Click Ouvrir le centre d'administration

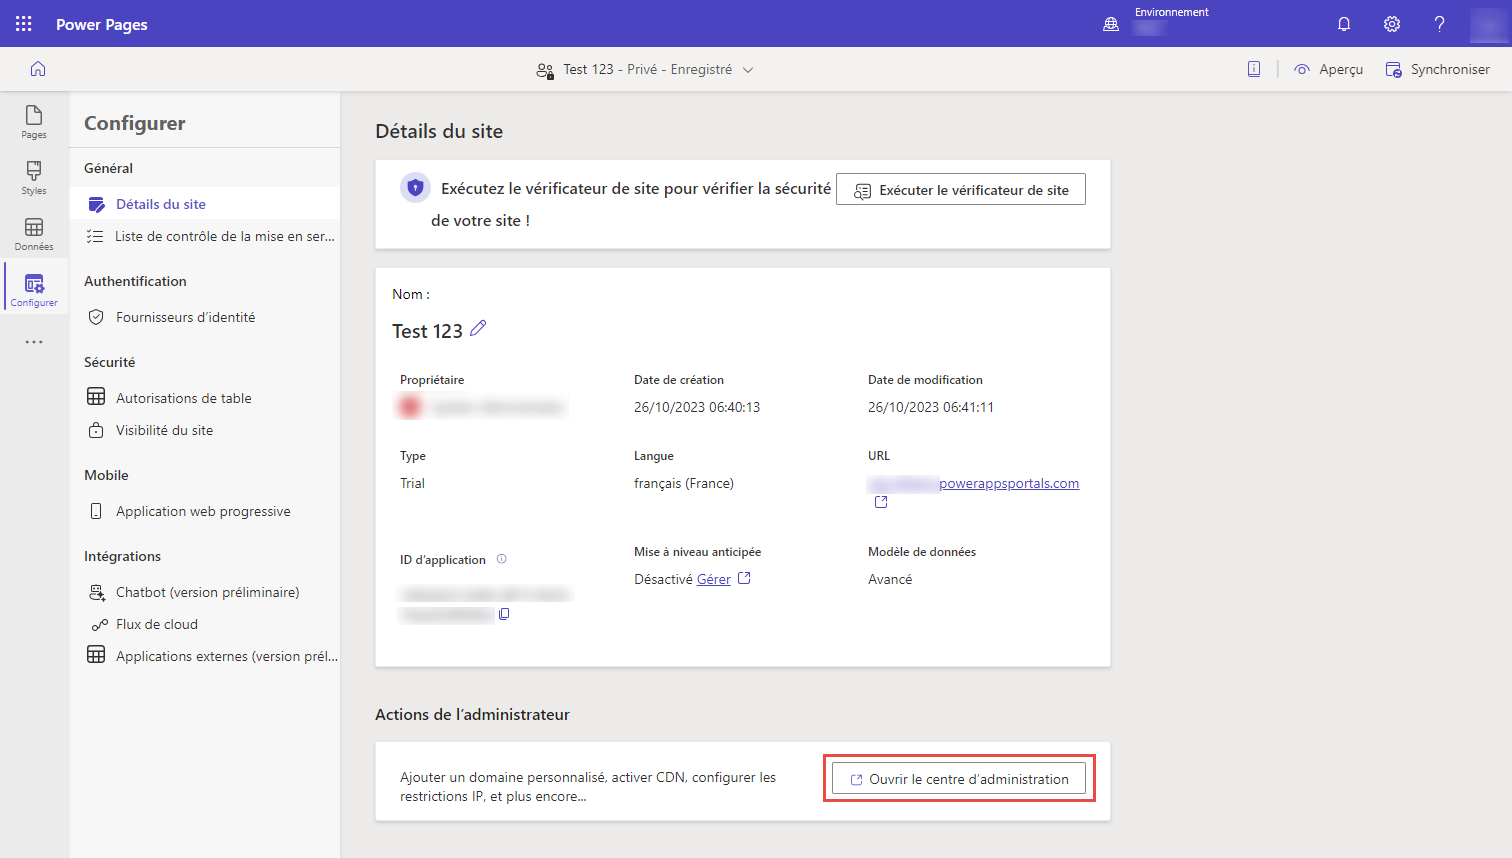click(959, 779)
